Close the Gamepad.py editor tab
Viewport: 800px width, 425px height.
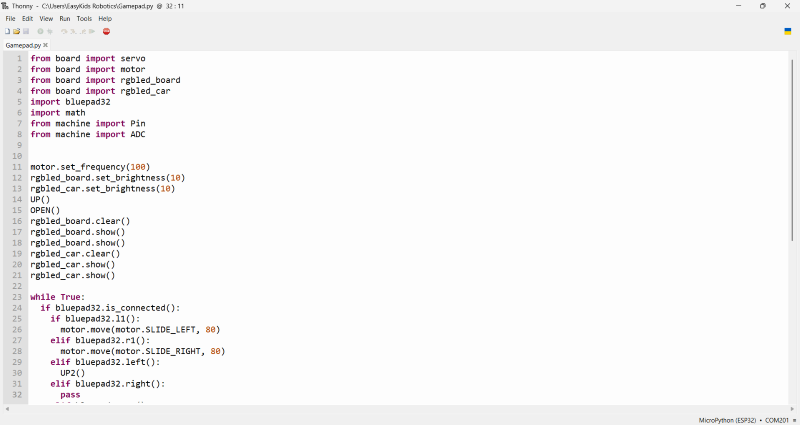coord(46,45)
